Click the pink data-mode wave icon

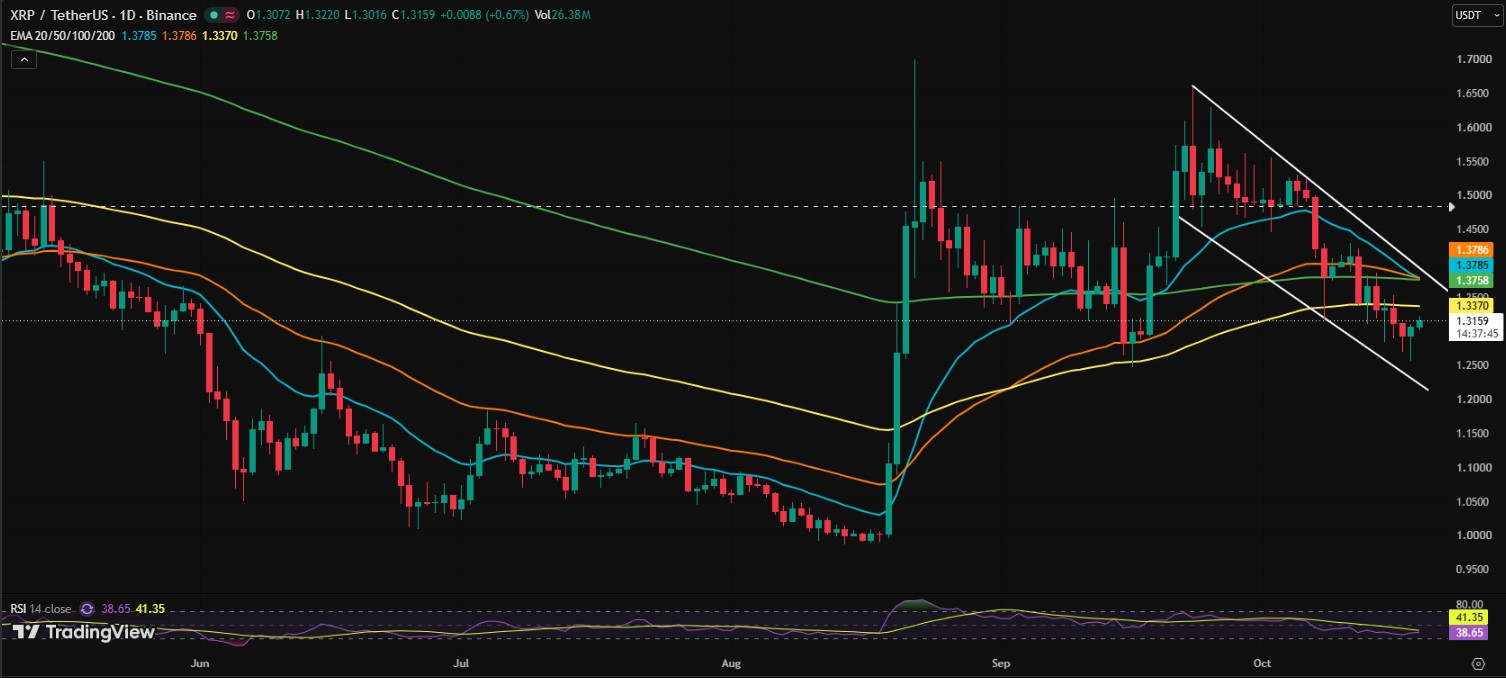click(231, 16)
